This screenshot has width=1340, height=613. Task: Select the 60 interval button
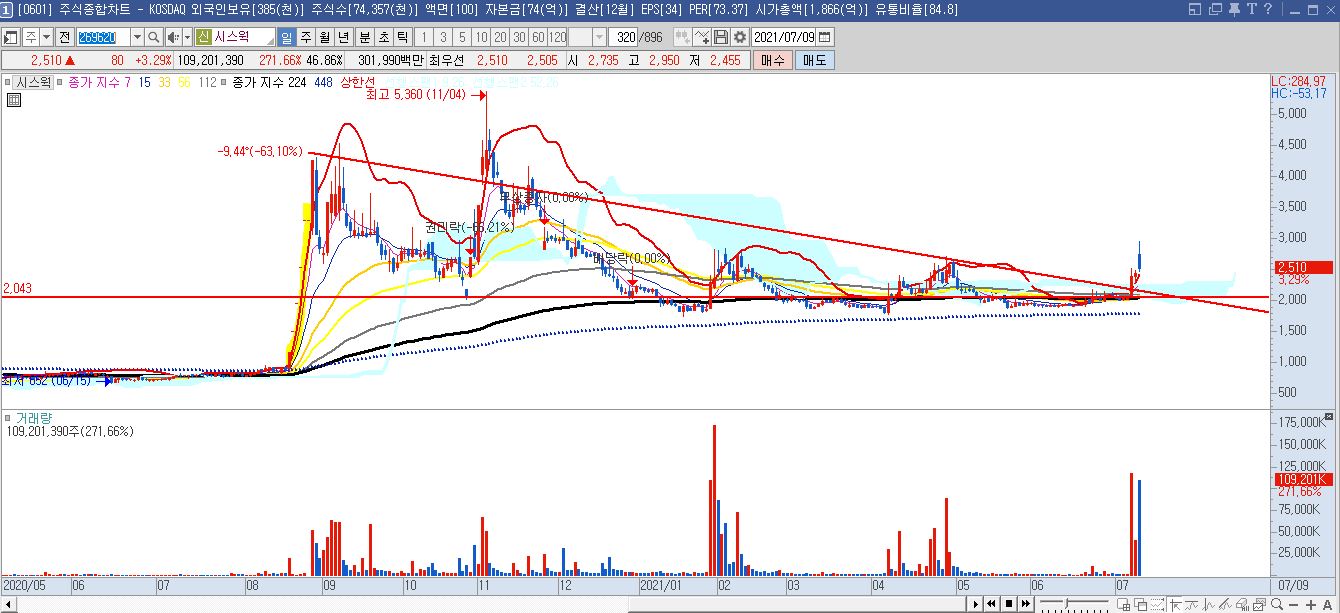538,37
